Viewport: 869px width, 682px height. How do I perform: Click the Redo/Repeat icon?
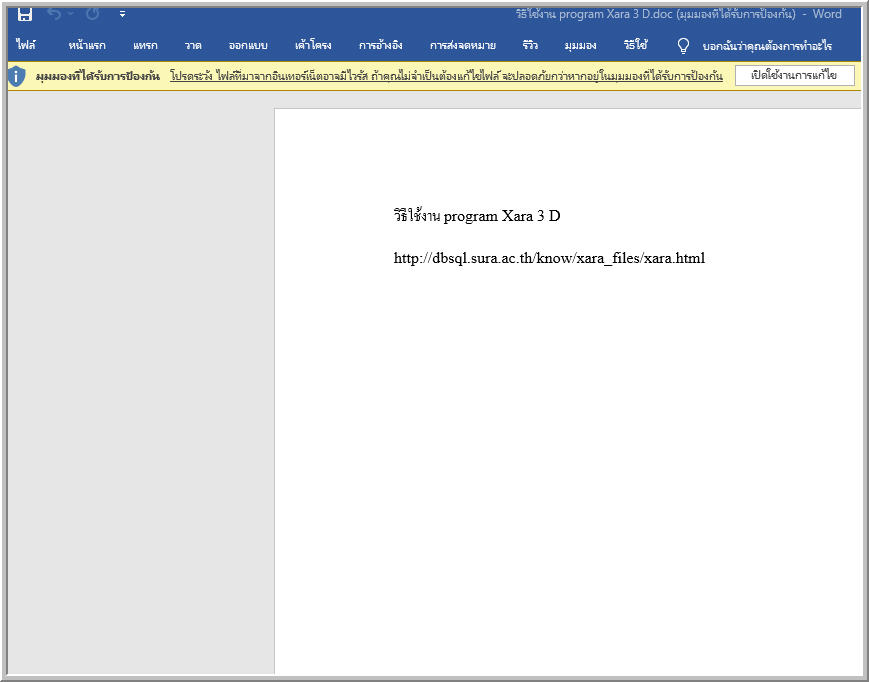(93, 14)
